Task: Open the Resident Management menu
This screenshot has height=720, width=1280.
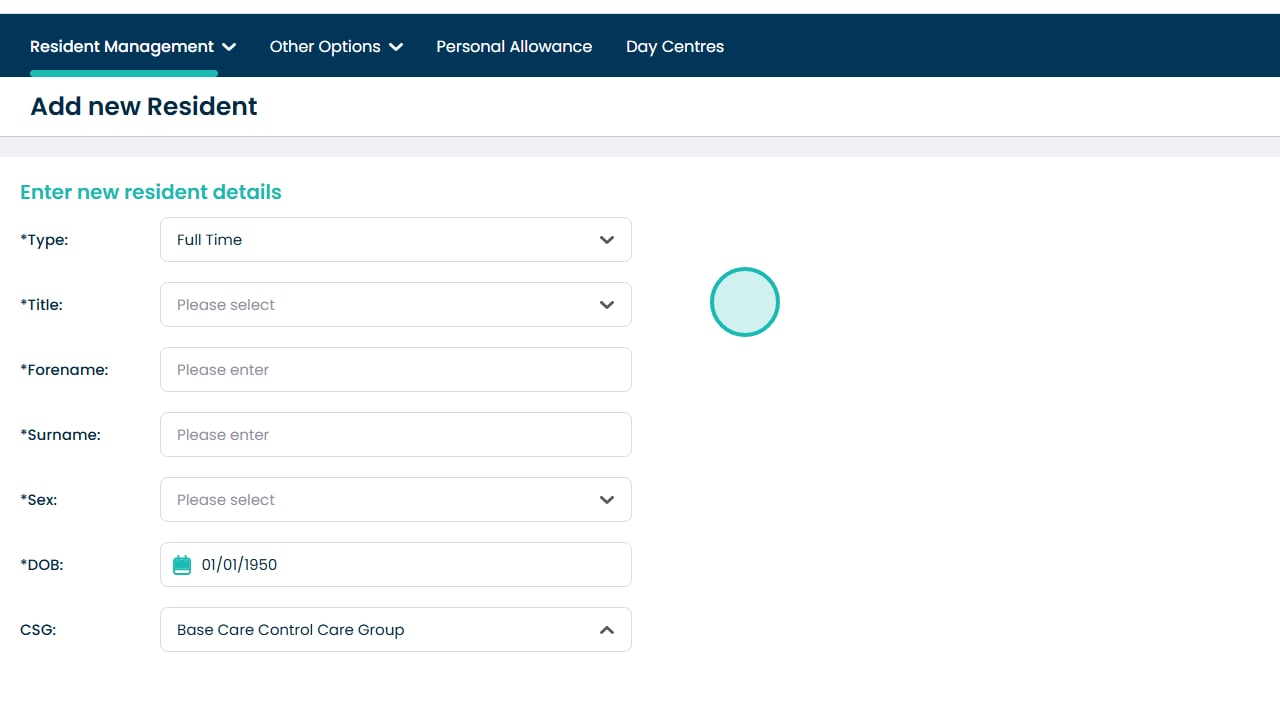Action: tap(122, 47)
